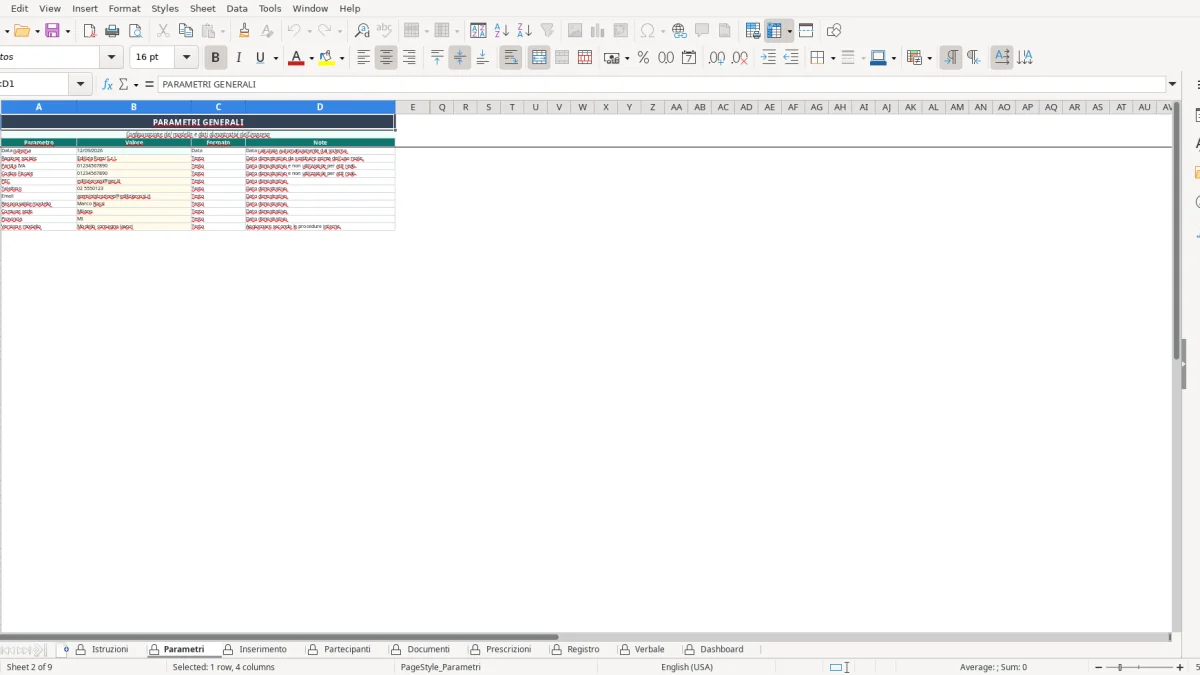Apply the red font color swatch
Screen dimensions: 1200x675
pyautogui.click(x=296, y=58)
